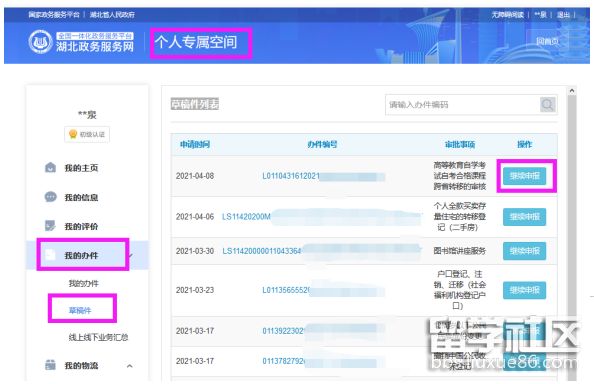Select the 我的办件 sub-item

pos(83,283)
